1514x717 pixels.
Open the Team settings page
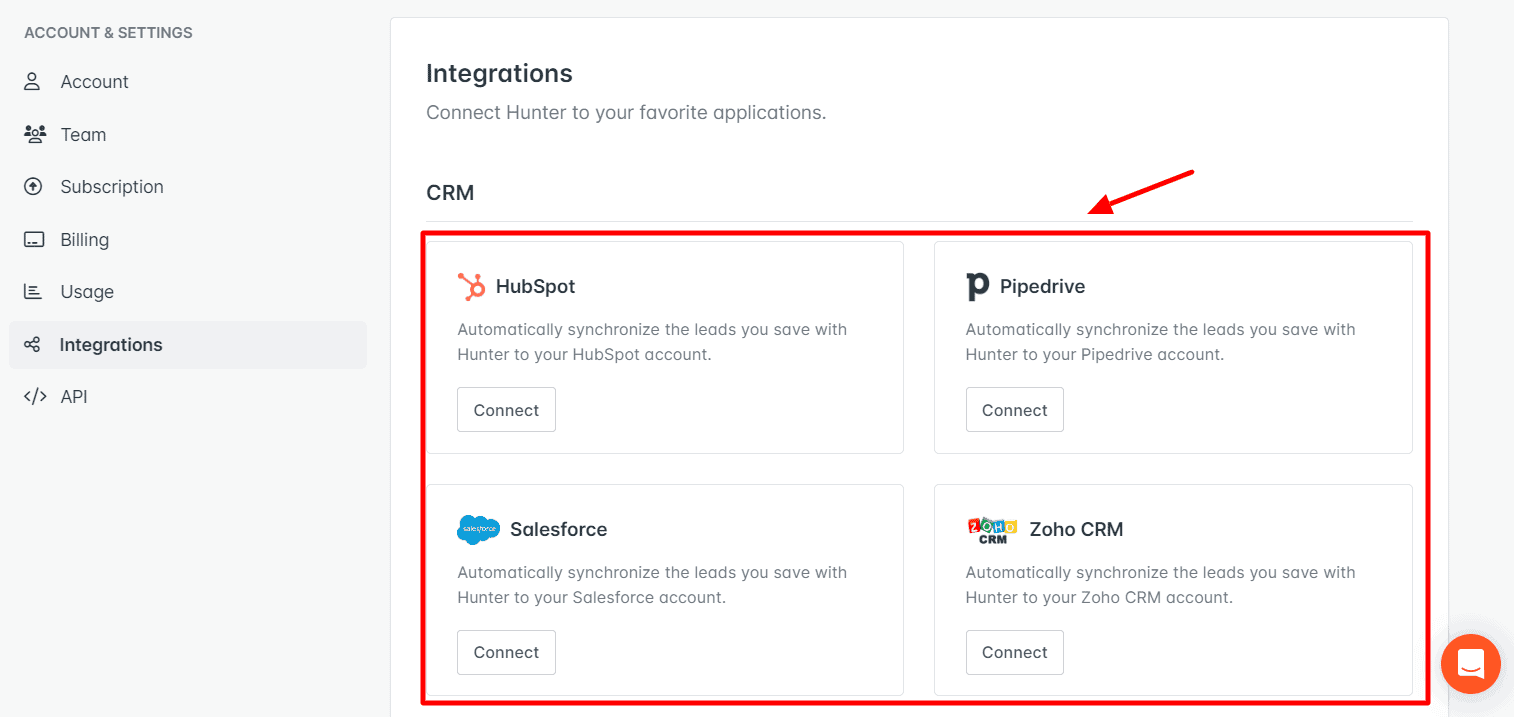pos(84,134)
